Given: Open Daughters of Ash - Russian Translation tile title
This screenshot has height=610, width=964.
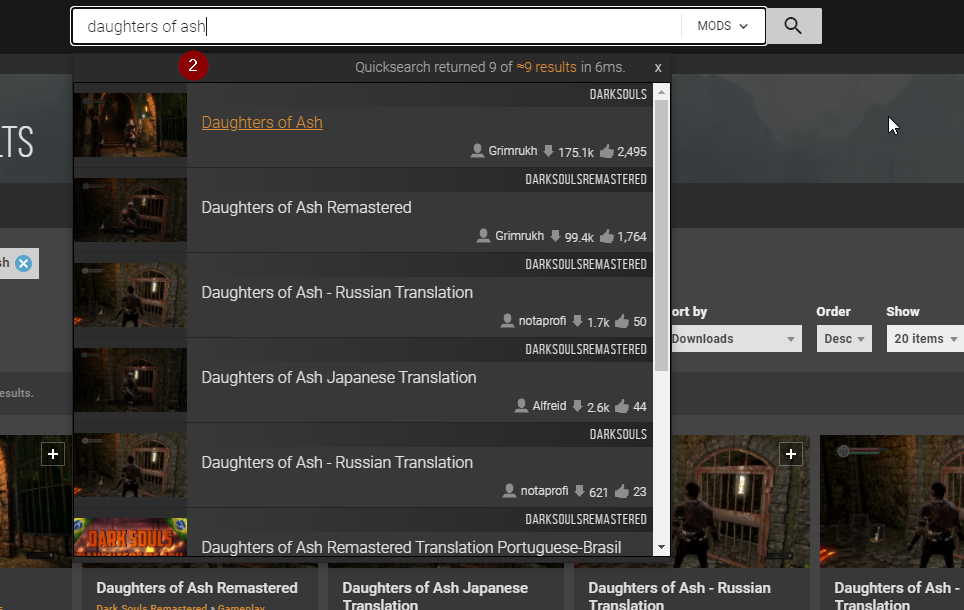Looking at the screenshot, I should tap(679, 595).
